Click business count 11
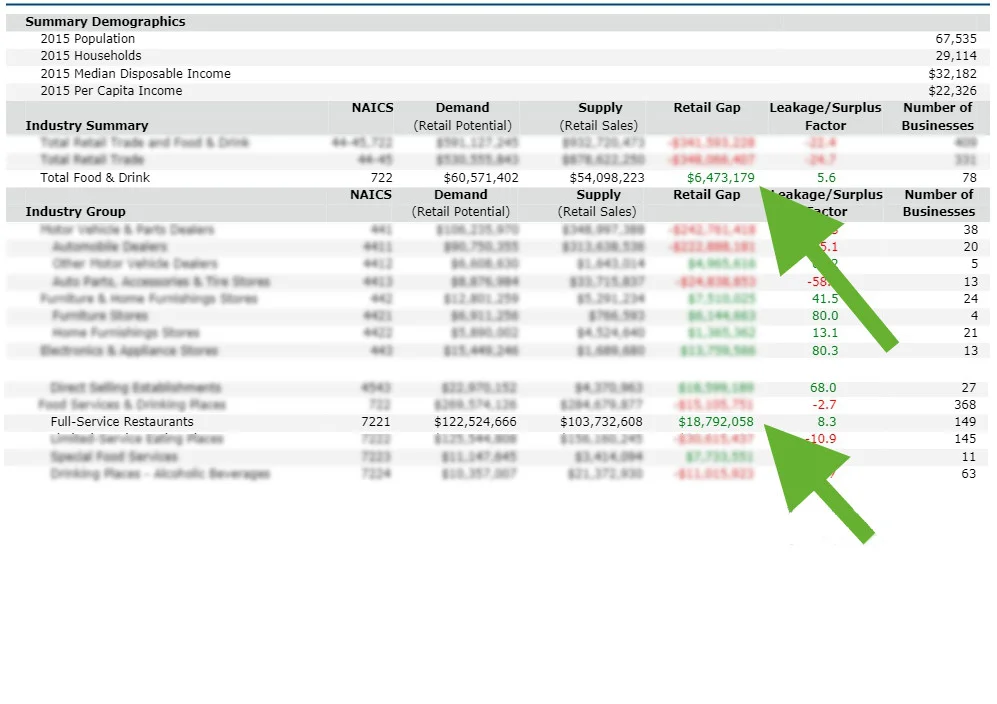Viewport: 997px width, 704px height. (968, 457)
